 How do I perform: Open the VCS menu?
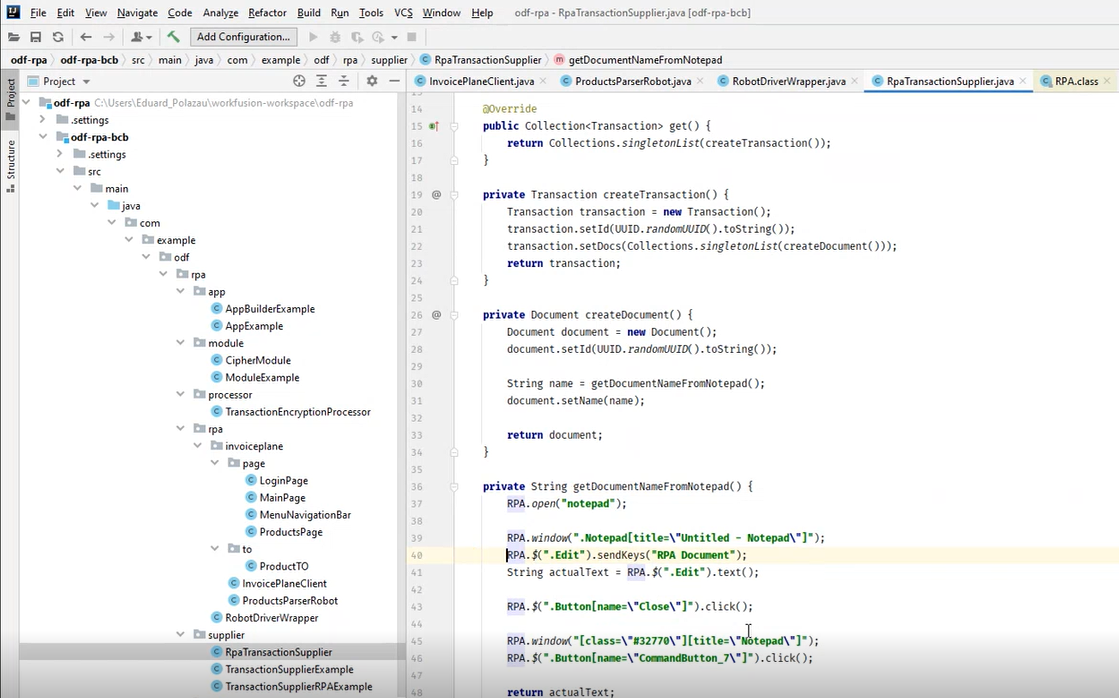403,13
